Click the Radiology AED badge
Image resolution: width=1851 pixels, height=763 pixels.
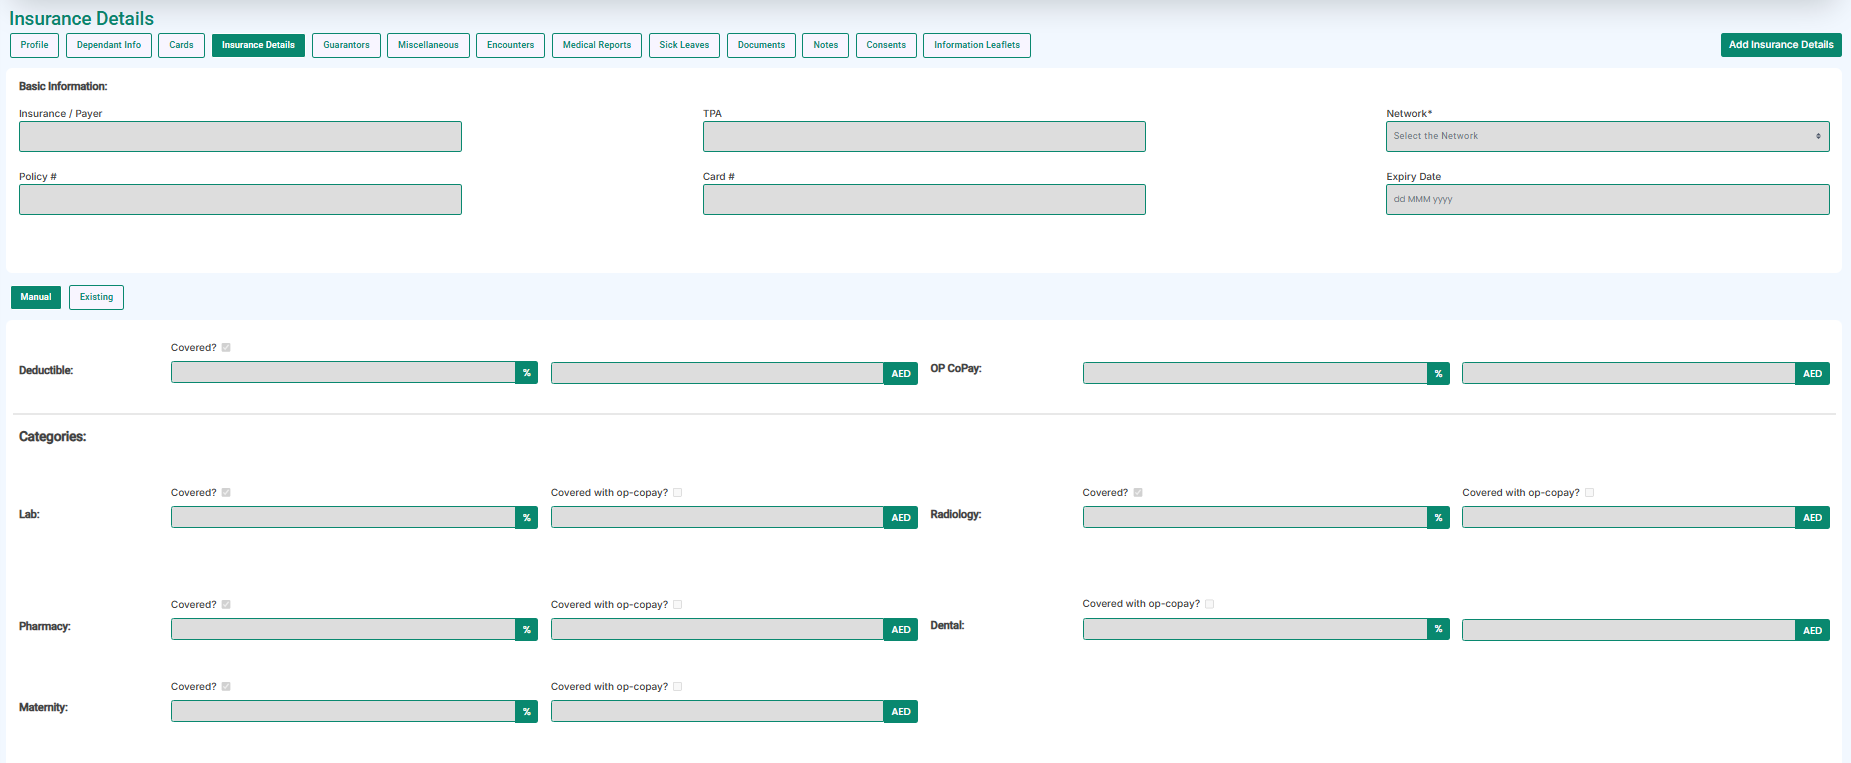pos(1813,518)
